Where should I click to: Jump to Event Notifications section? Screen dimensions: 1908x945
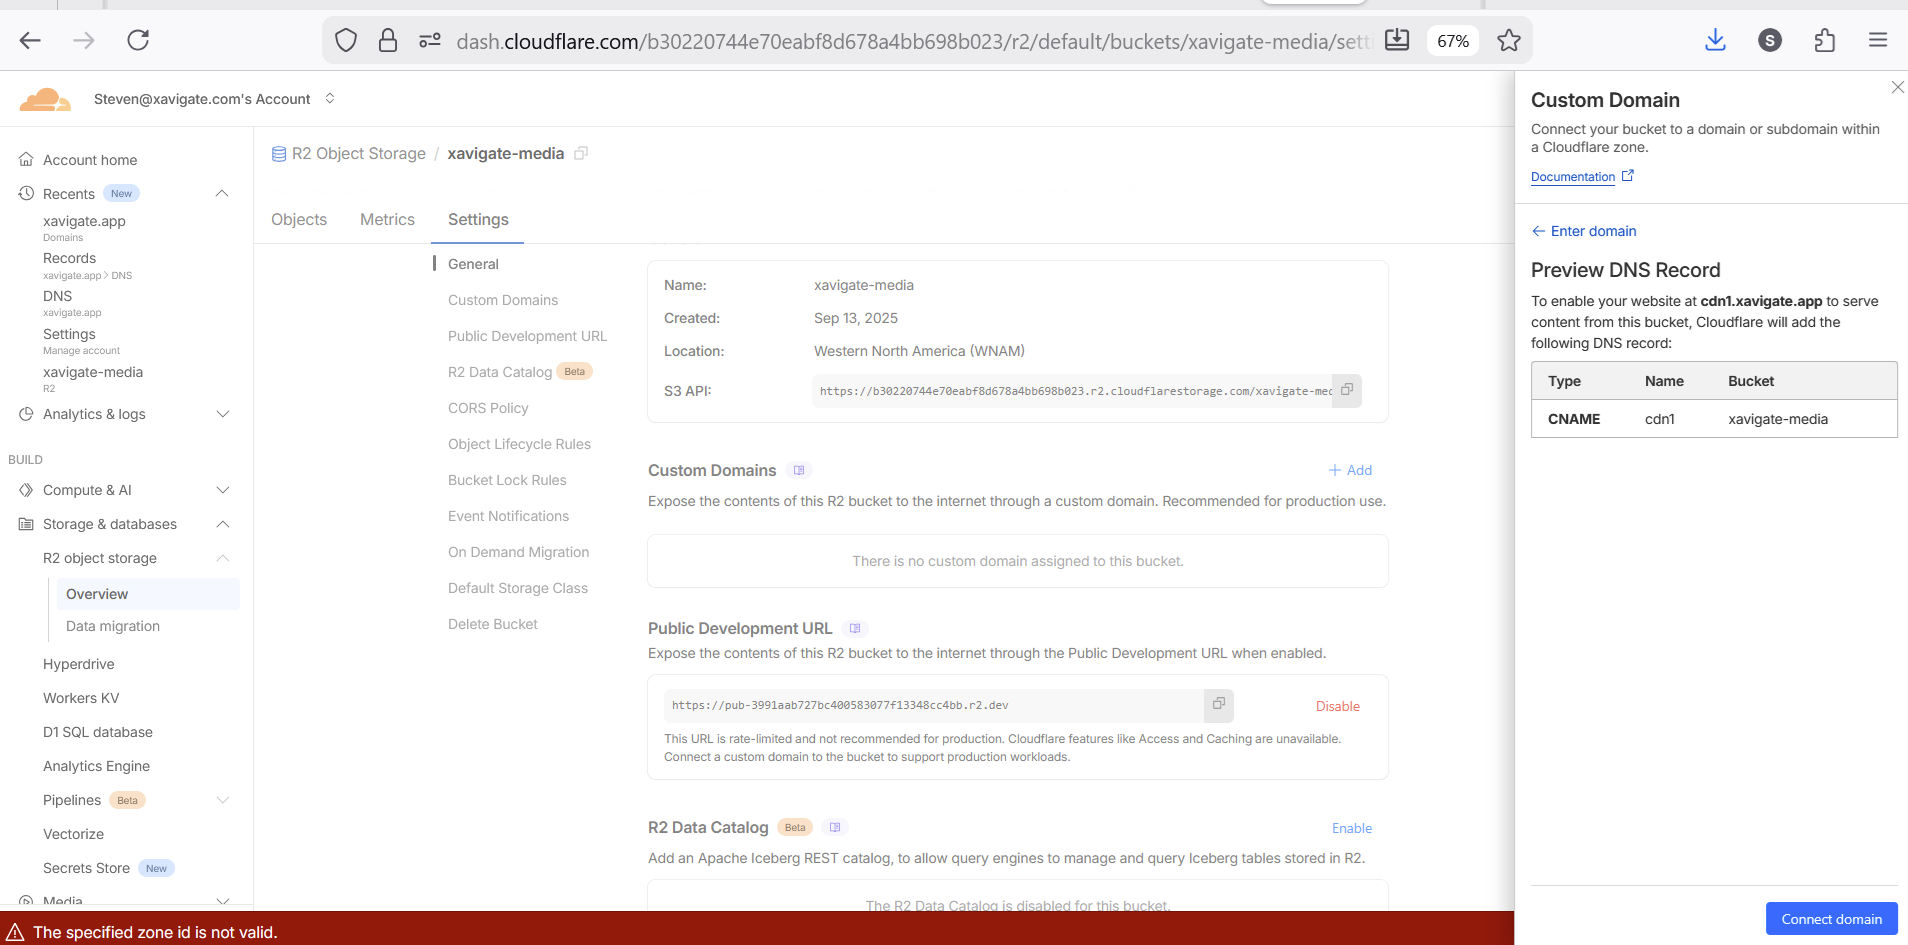[x=508, y=516]
